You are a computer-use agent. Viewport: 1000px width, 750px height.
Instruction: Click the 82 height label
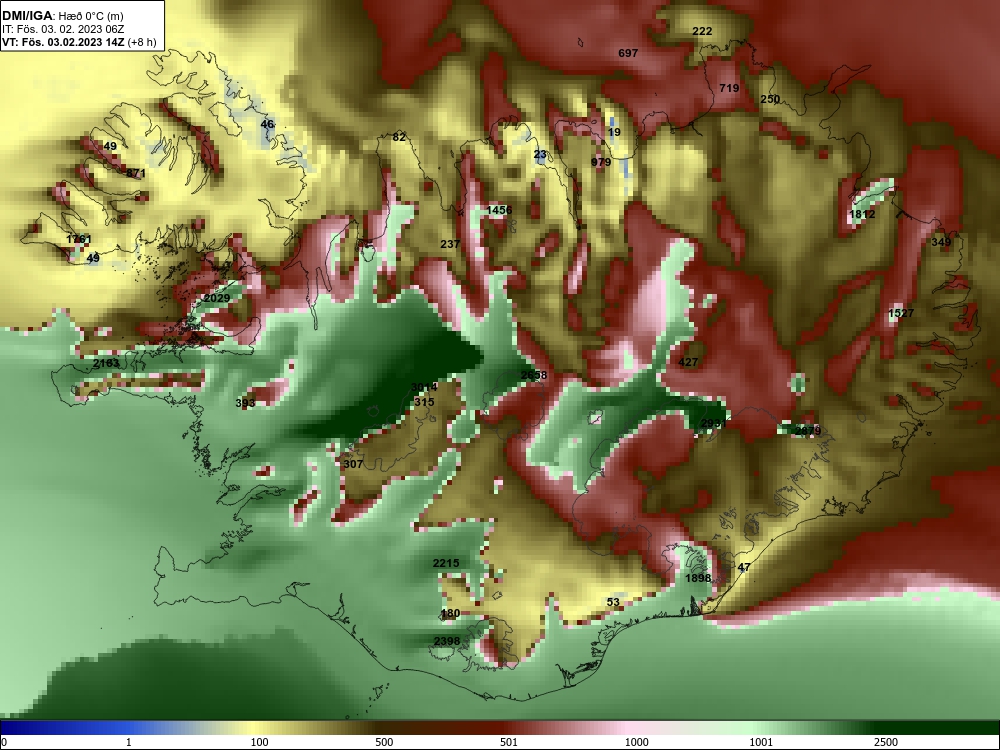399,136
